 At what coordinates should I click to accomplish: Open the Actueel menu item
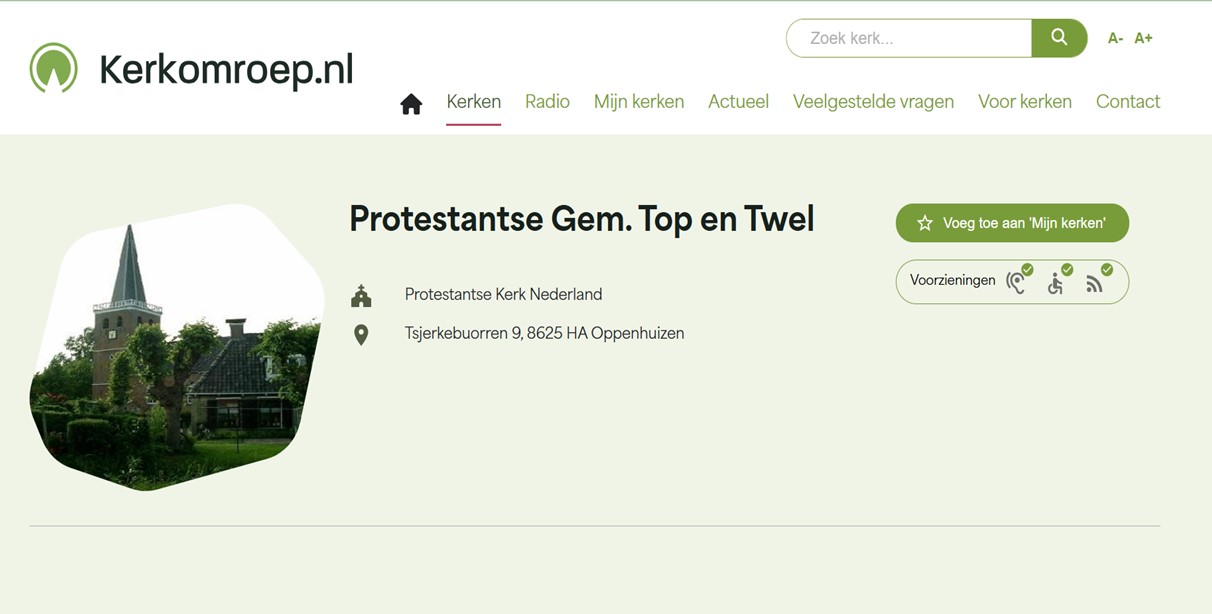tap(738, 101)
